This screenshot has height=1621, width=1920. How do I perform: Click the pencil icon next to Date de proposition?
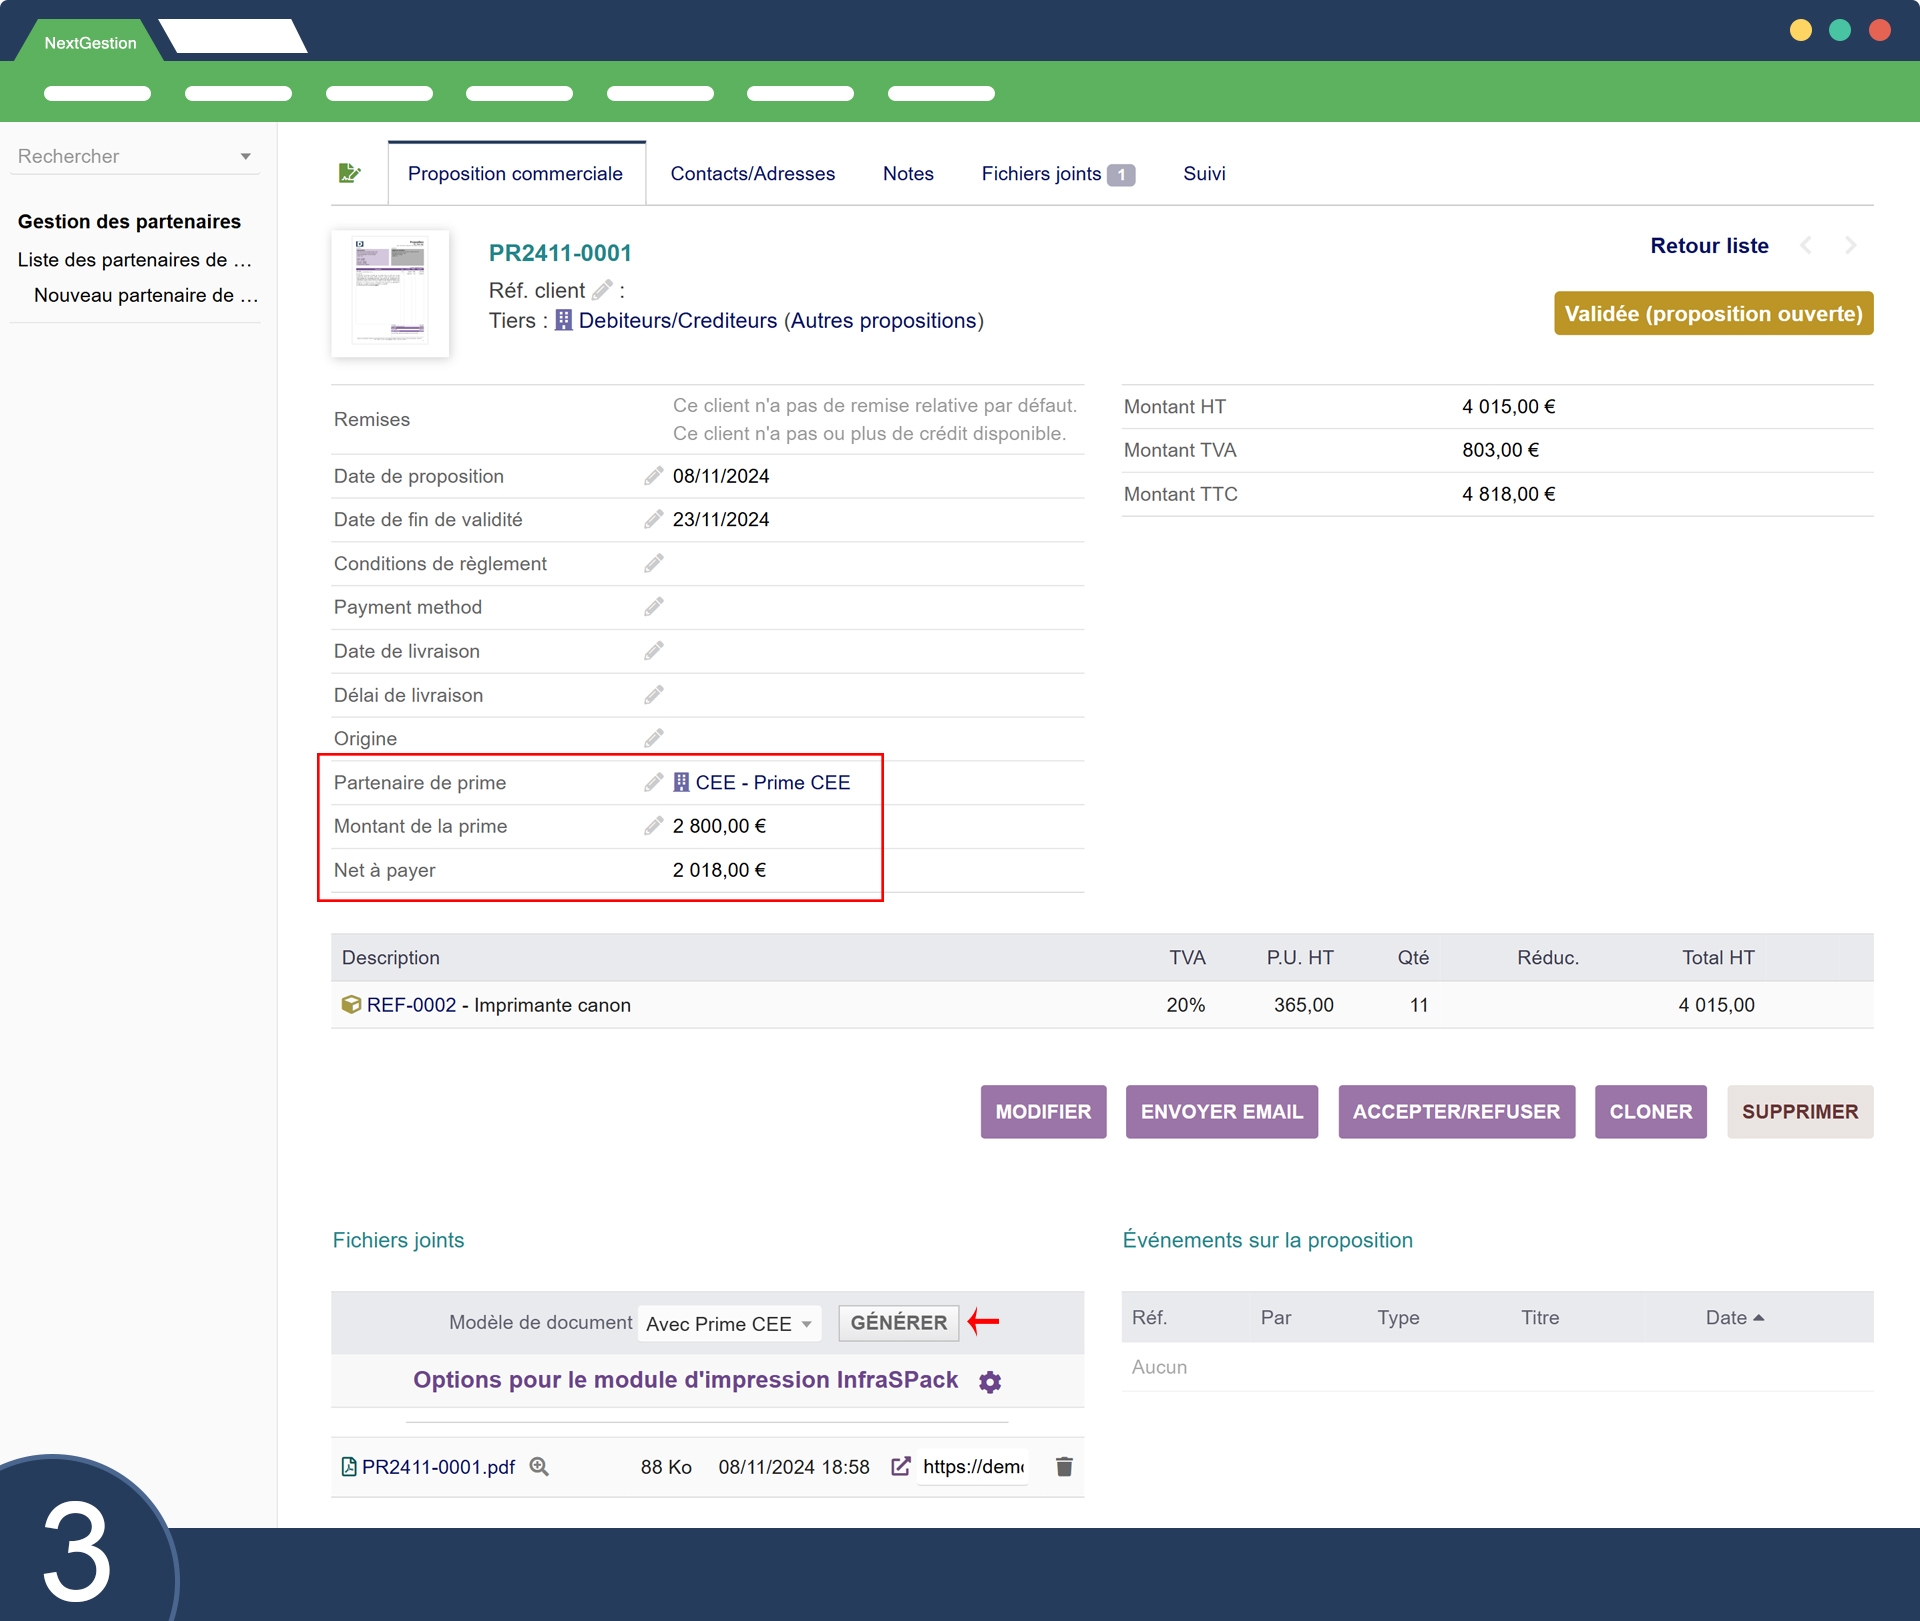(653, 476)
